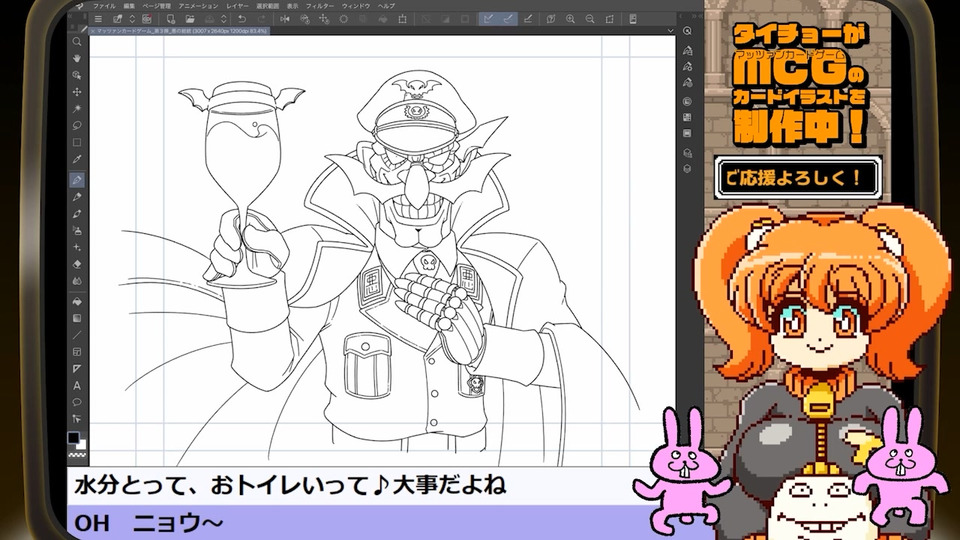Open the Quick Access icon in right dock
The width and height of the screenshot is (960, 540).
[x=687, y=31]
